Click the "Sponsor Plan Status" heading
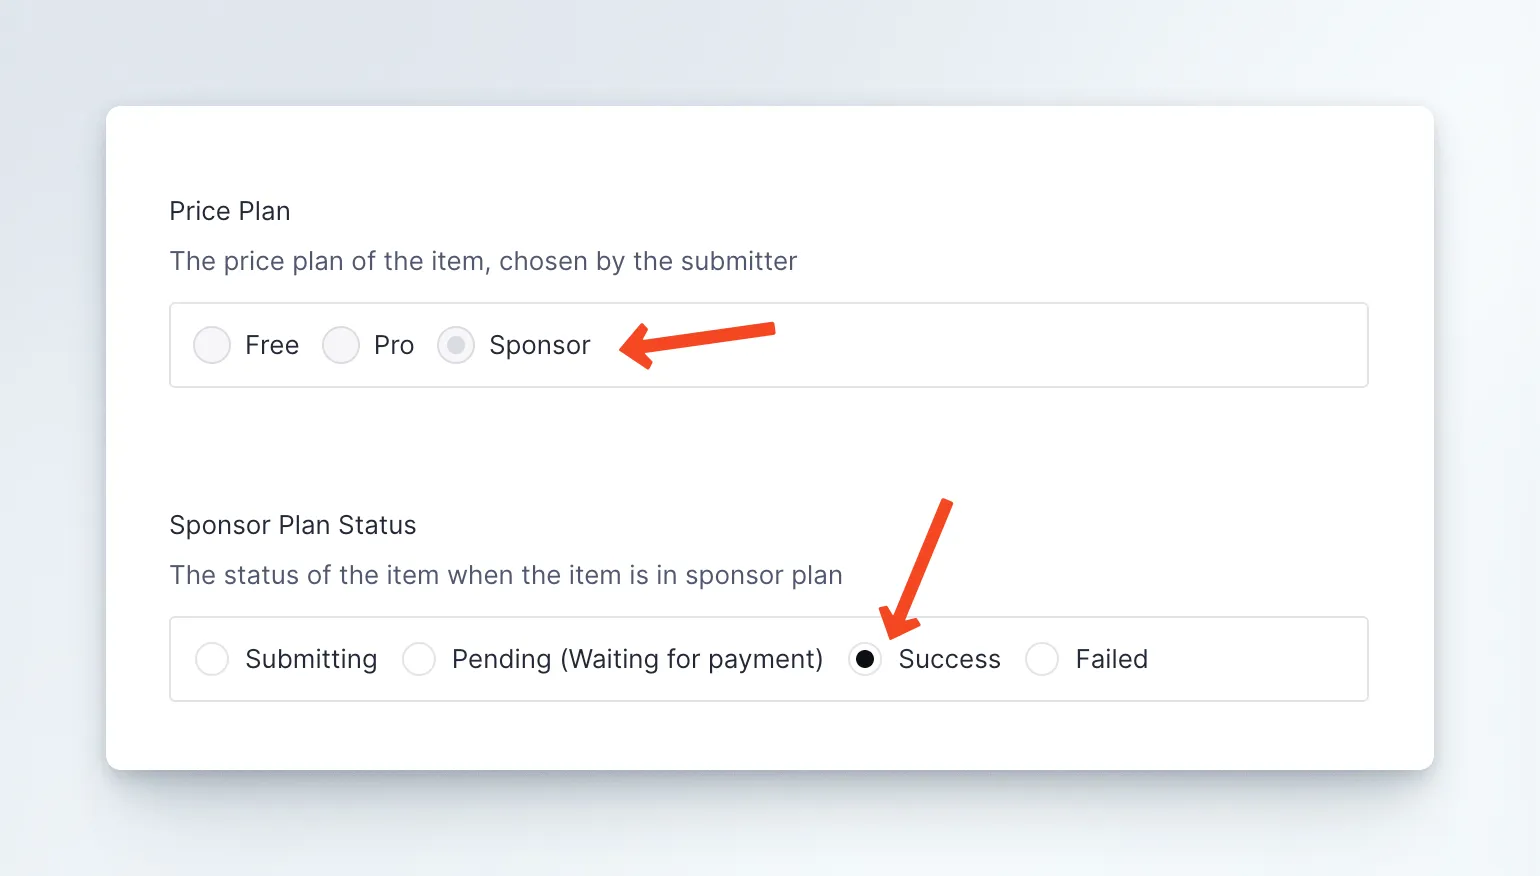Image resolution: width=1540 pixels, height=876 pixels. (293, 525)
